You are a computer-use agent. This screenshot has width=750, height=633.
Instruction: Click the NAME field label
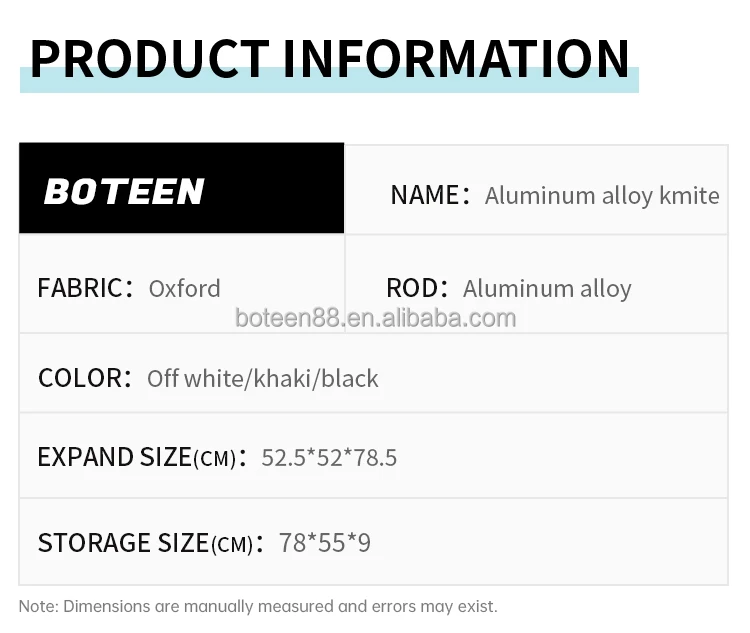point(424,195)
